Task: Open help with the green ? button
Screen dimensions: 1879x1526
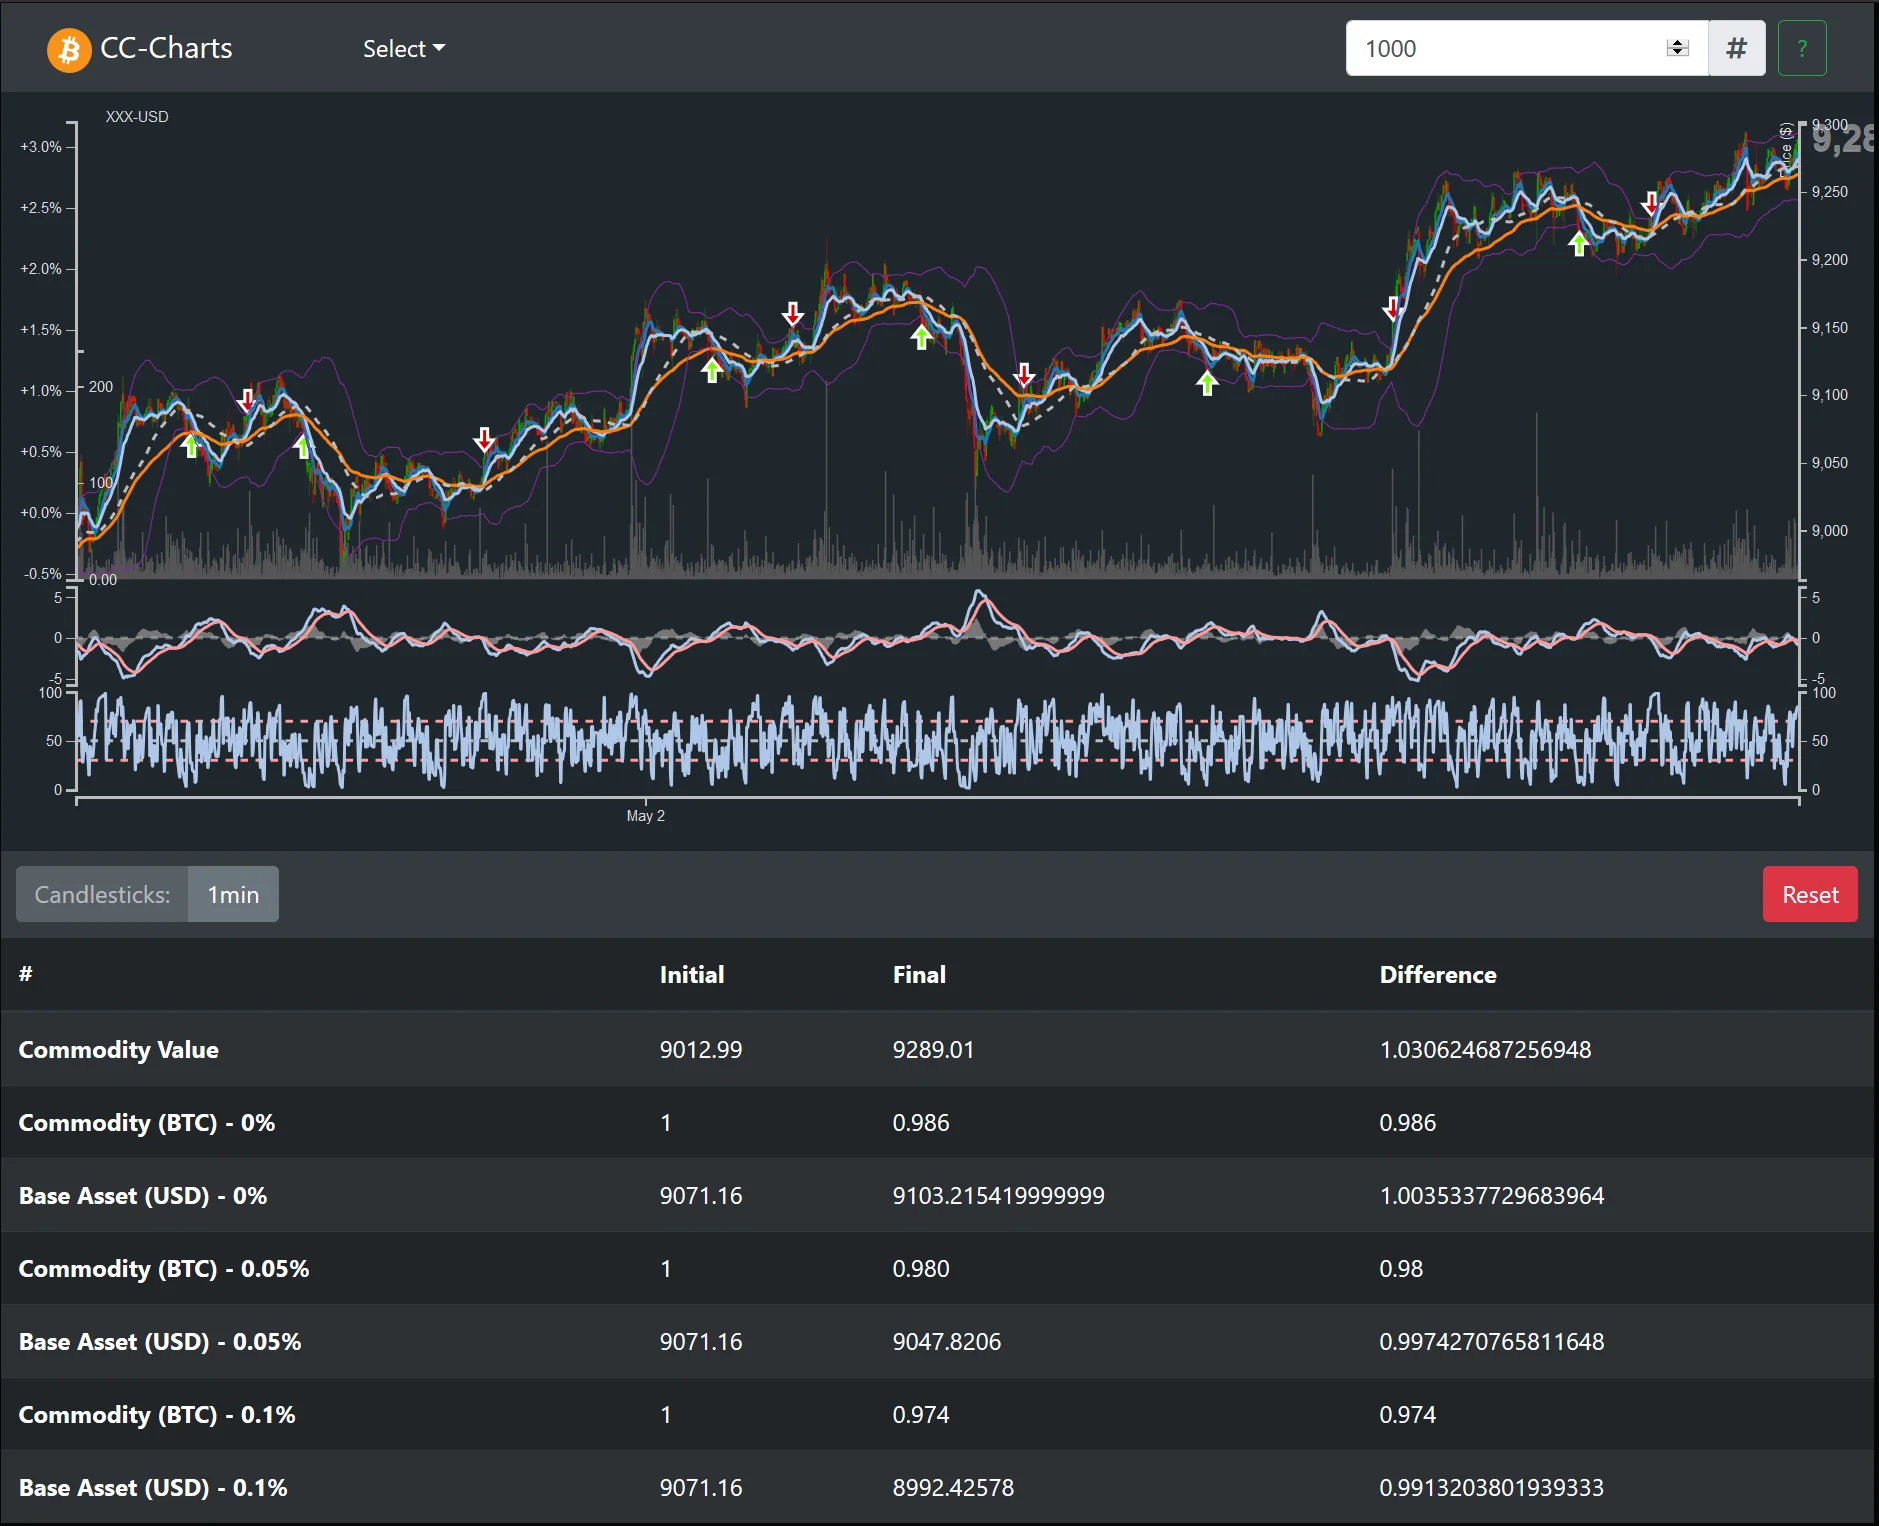Action: point(1801,49)
